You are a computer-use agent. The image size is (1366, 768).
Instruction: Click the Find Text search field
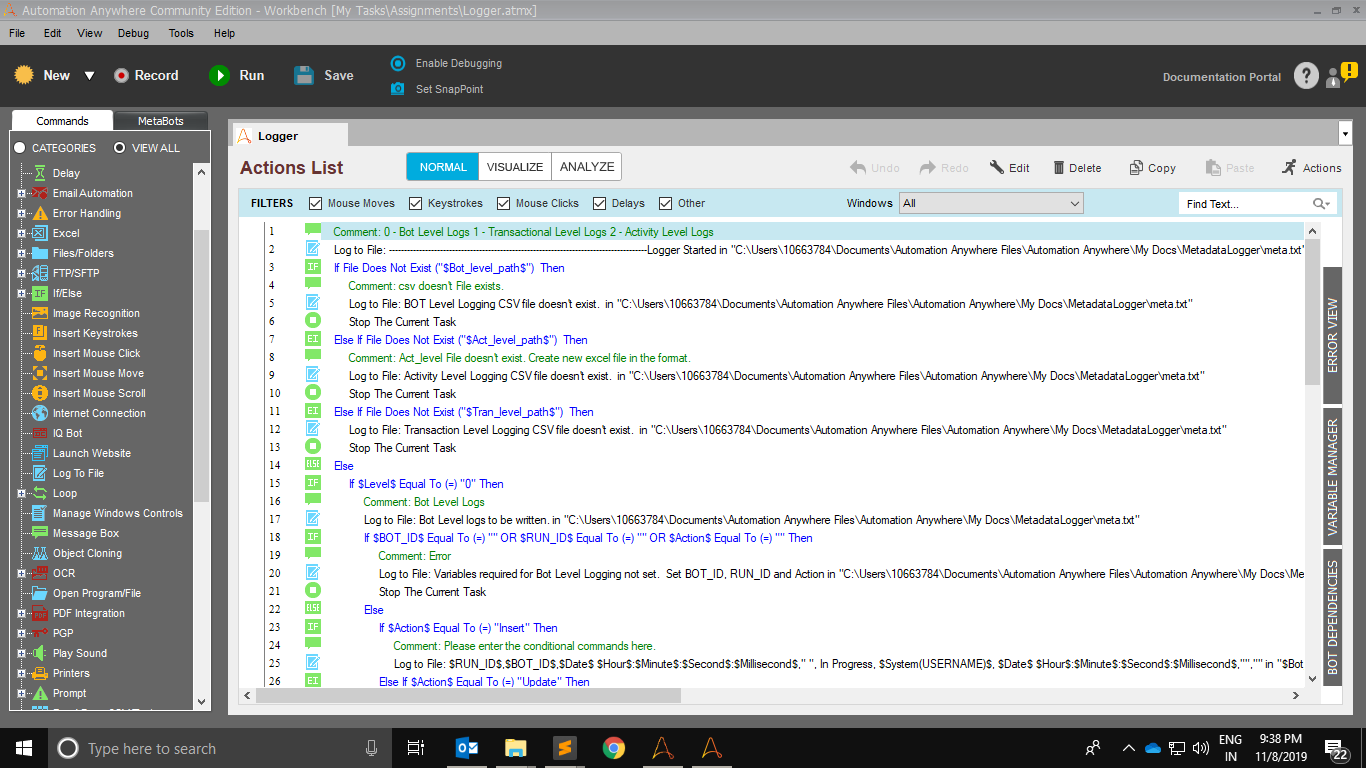(1245, 204)
